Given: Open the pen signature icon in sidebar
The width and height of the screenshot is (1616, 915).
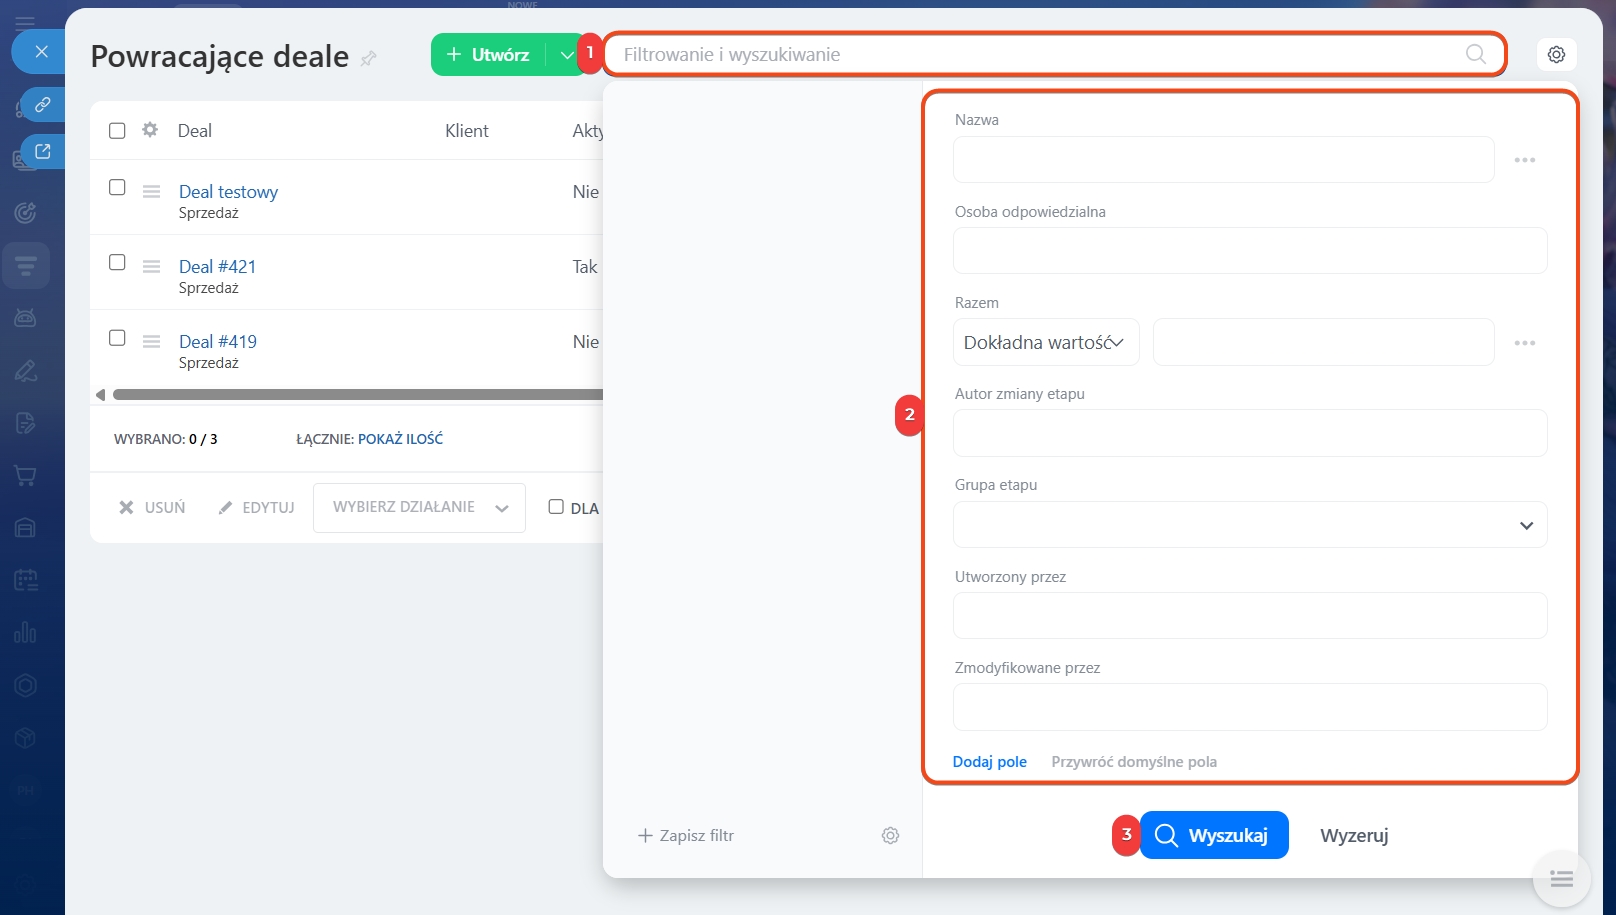Looking at the screenshot, I should tap(26, 371).
